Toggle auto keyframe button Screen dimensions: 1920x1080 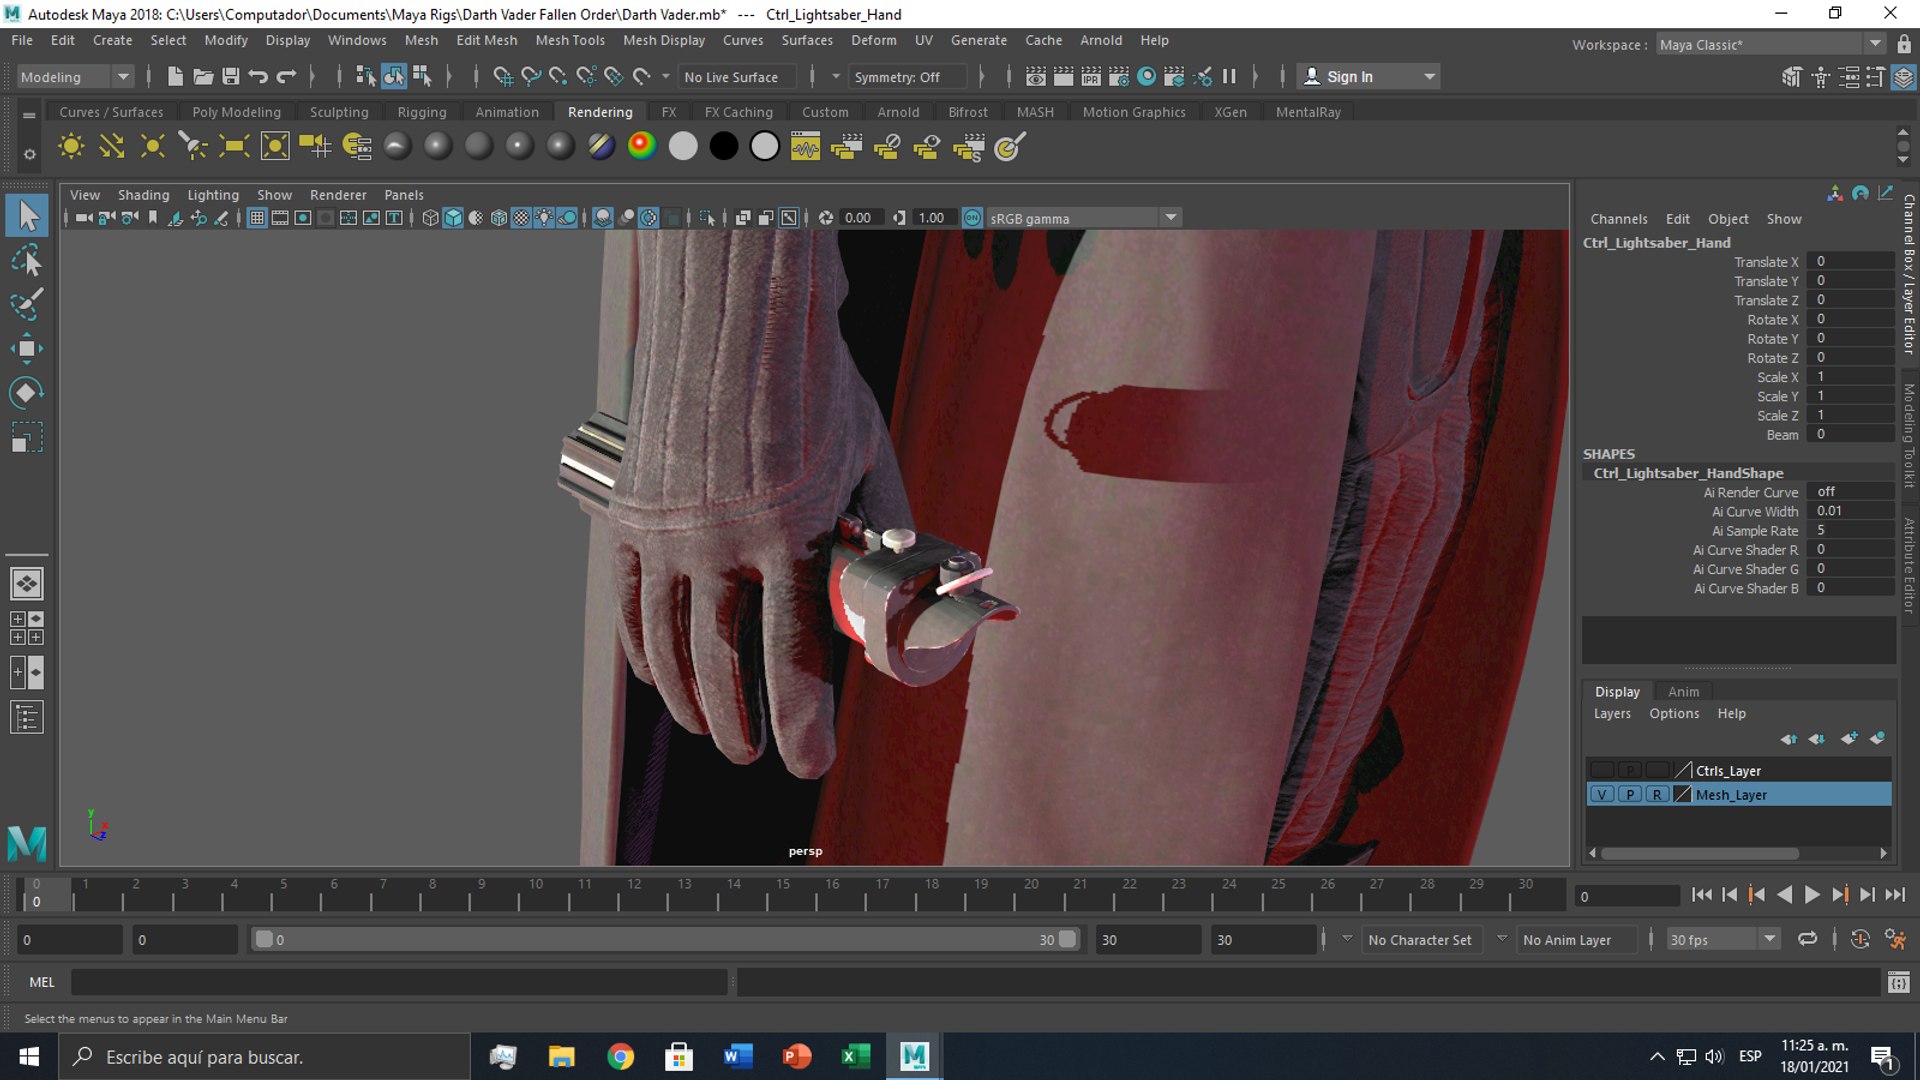coord(1860,940)
